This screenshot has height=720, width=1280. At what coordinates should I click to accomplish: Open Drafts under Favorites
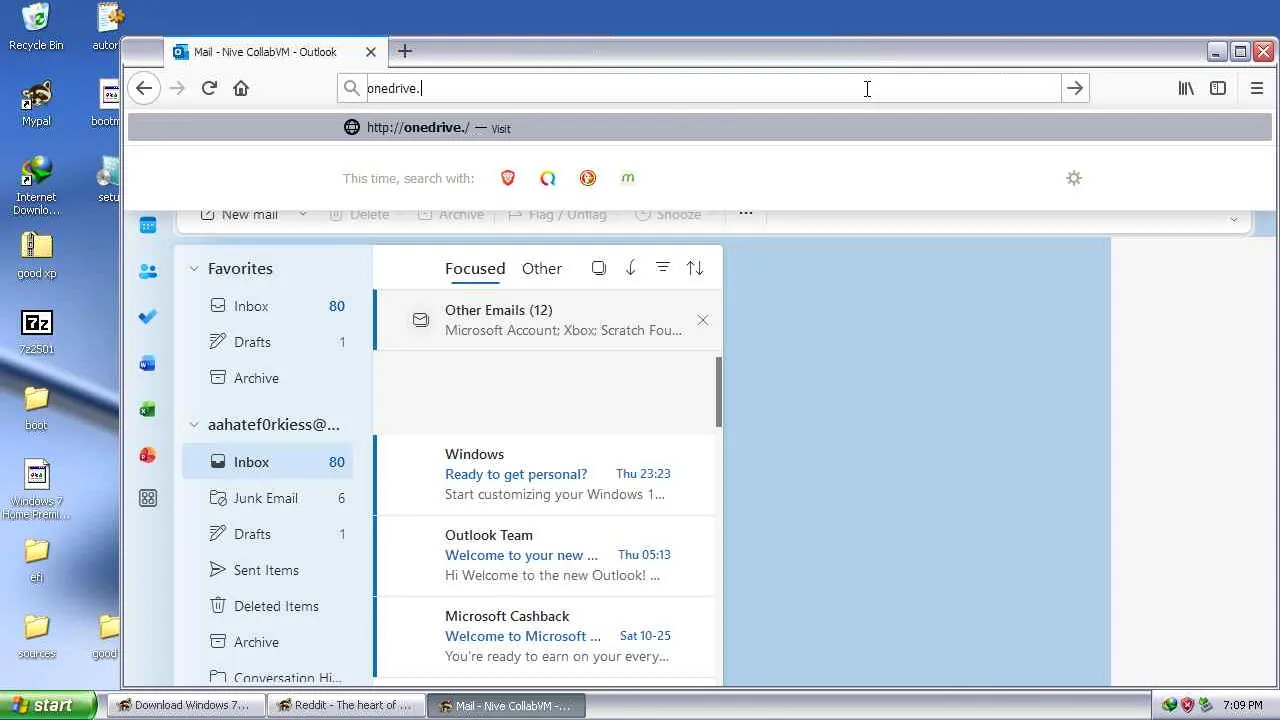pyautogui.click(x=267, y=342)
